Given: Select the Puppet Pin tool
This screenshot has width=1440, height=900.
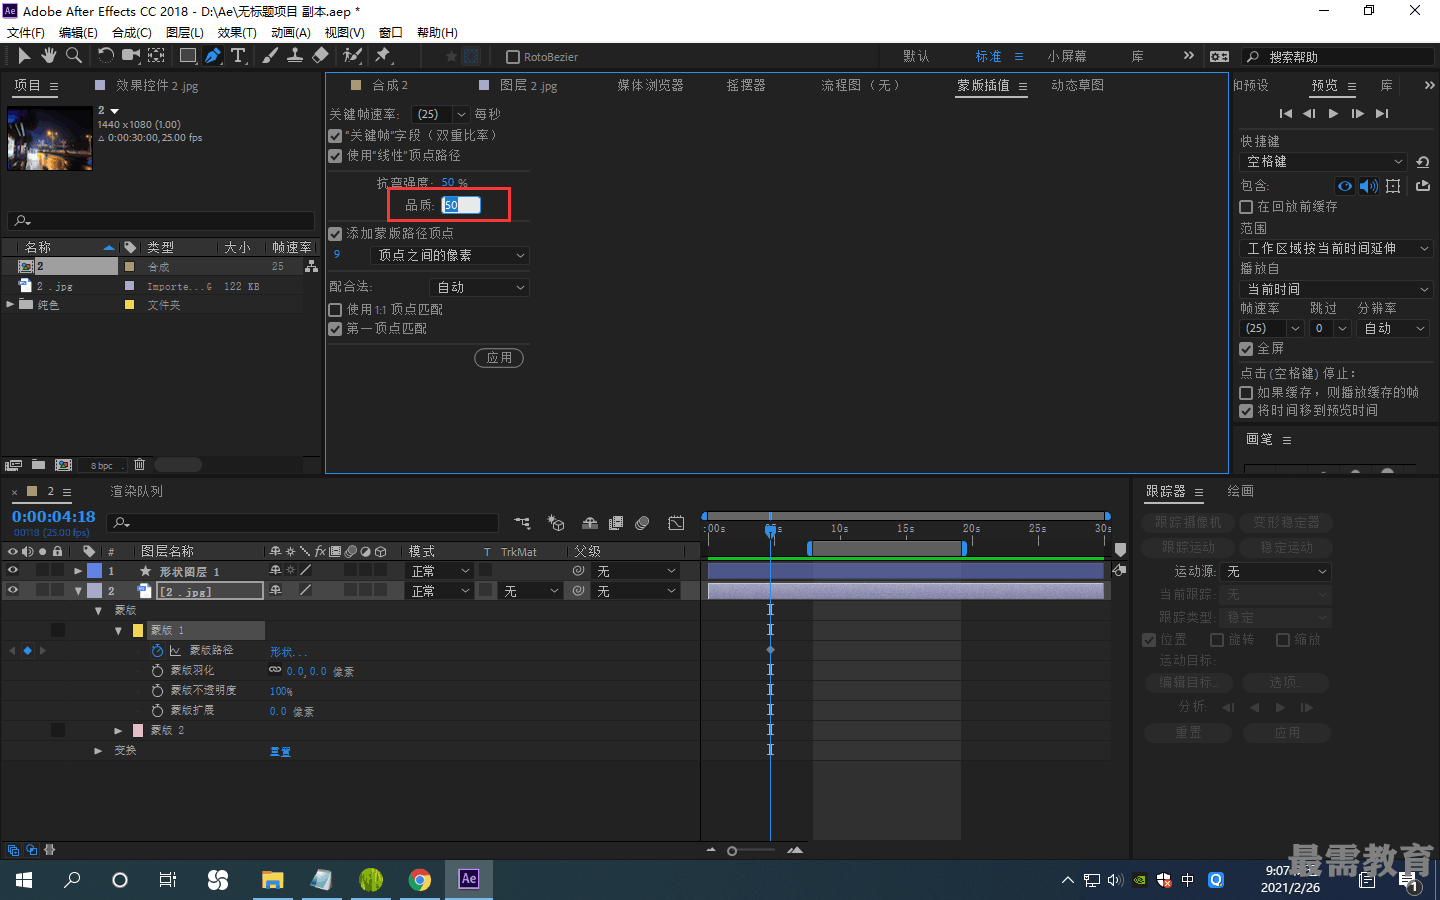Looking at the screenshot, I should 382,56.
